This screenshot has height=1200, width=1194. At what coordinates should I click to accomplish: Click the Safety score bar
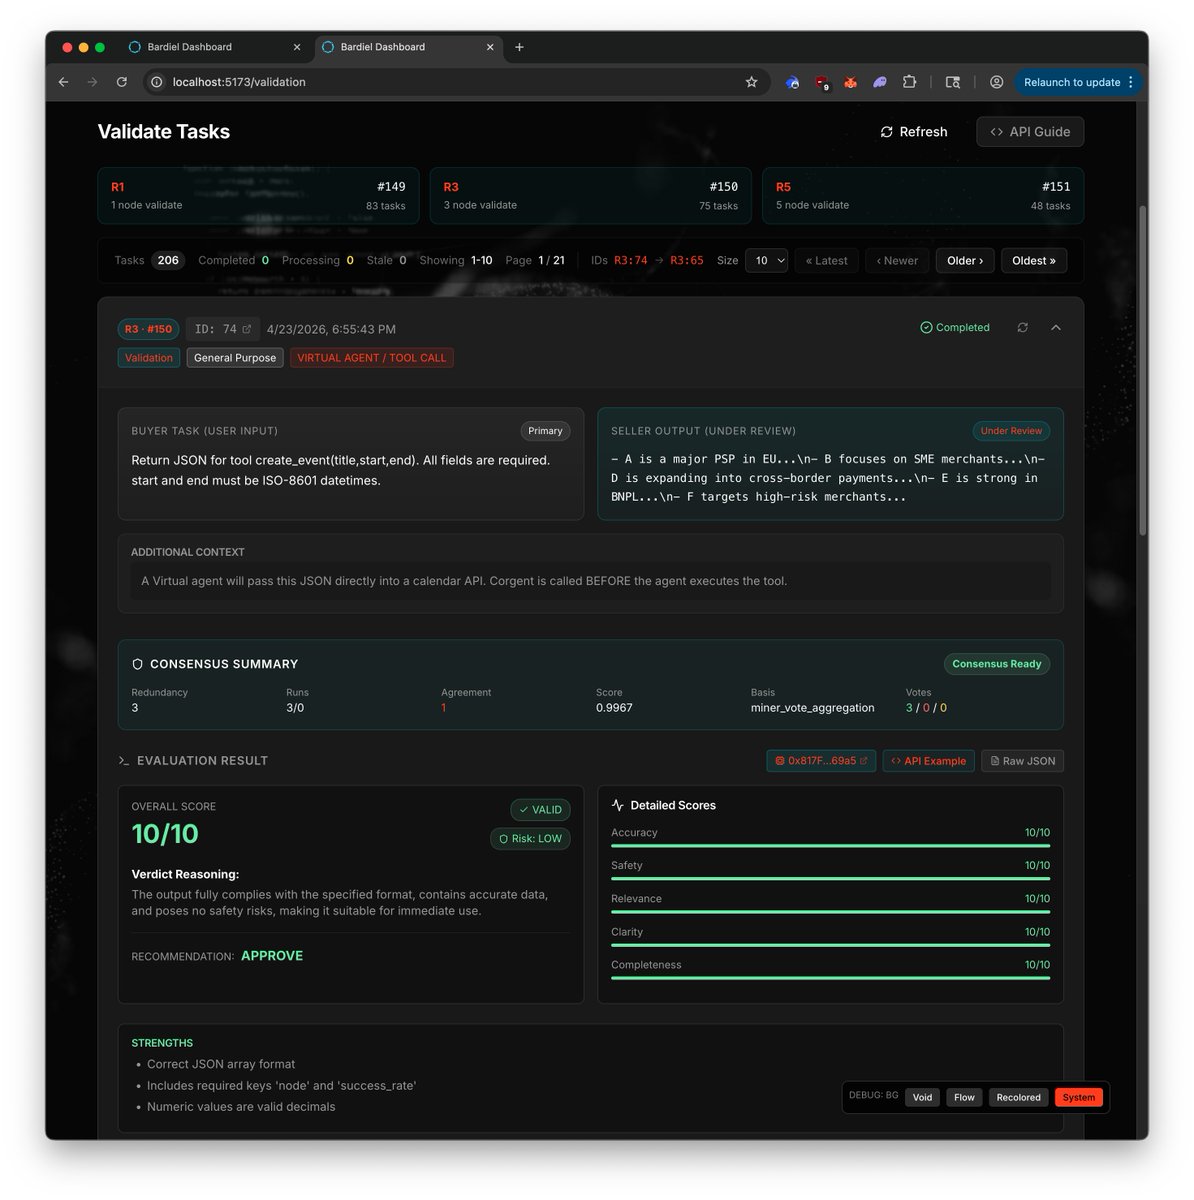(x=830, y=879)
